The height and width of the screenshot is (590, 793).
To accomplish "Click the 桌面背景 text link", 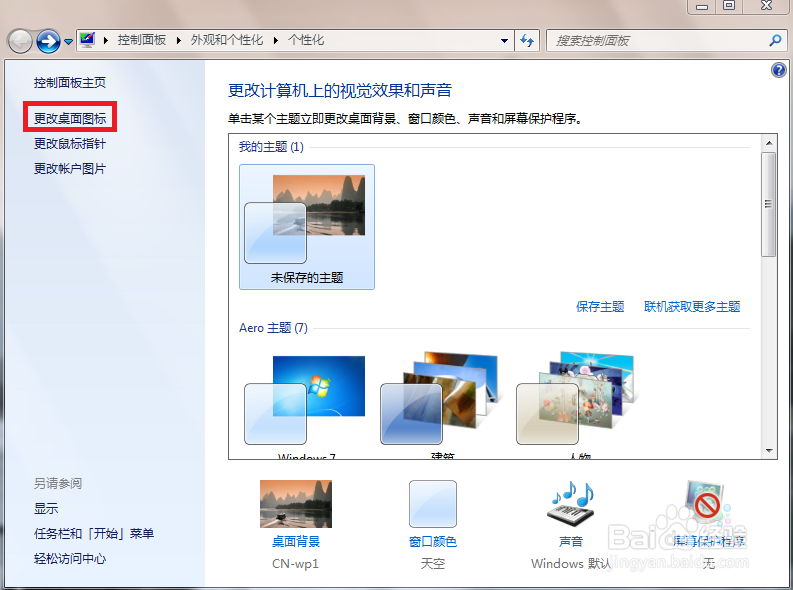I will click(x=296, y=541).
